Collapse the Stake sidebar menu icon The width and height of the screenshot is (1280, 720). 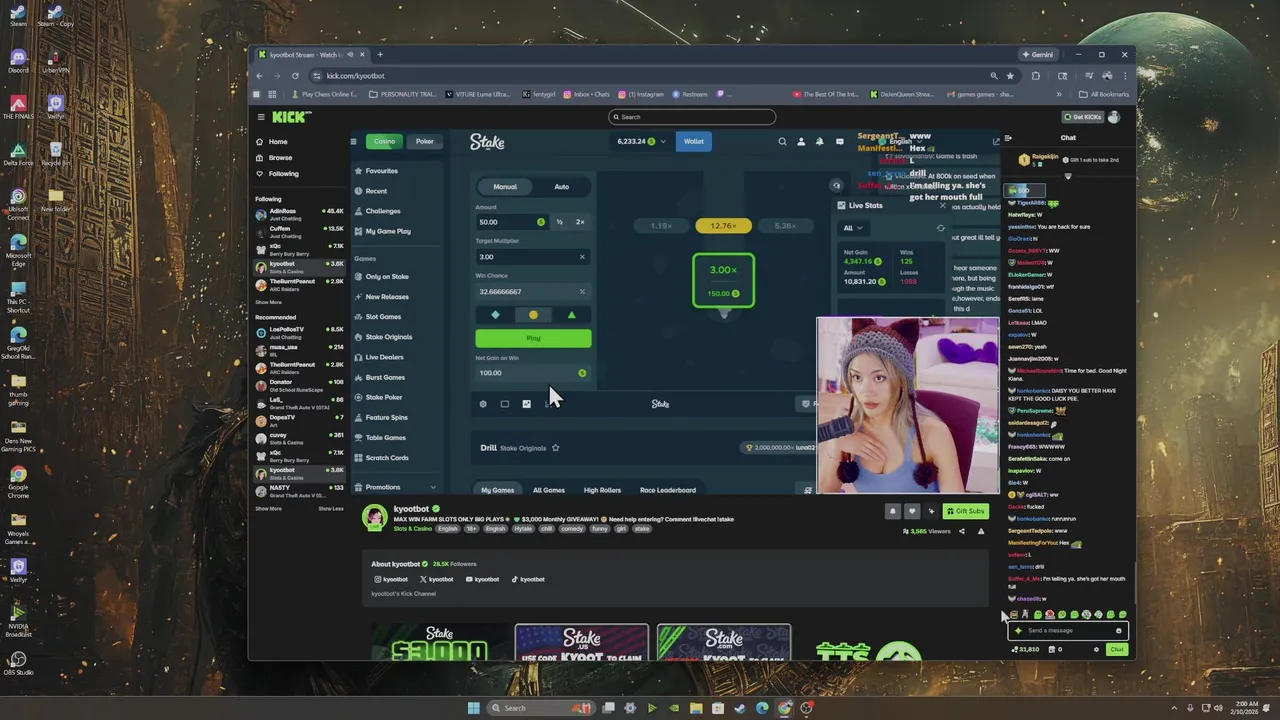point(353,142)
